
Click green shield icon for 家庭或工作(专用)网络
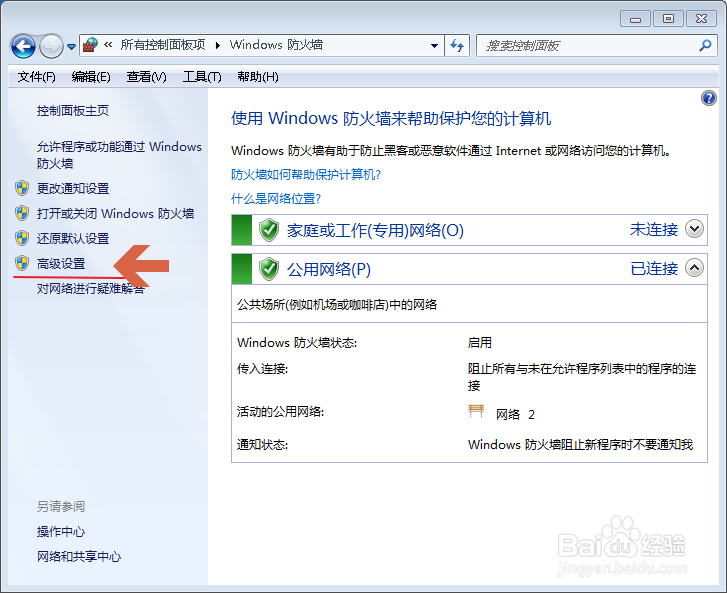point(269,230)
